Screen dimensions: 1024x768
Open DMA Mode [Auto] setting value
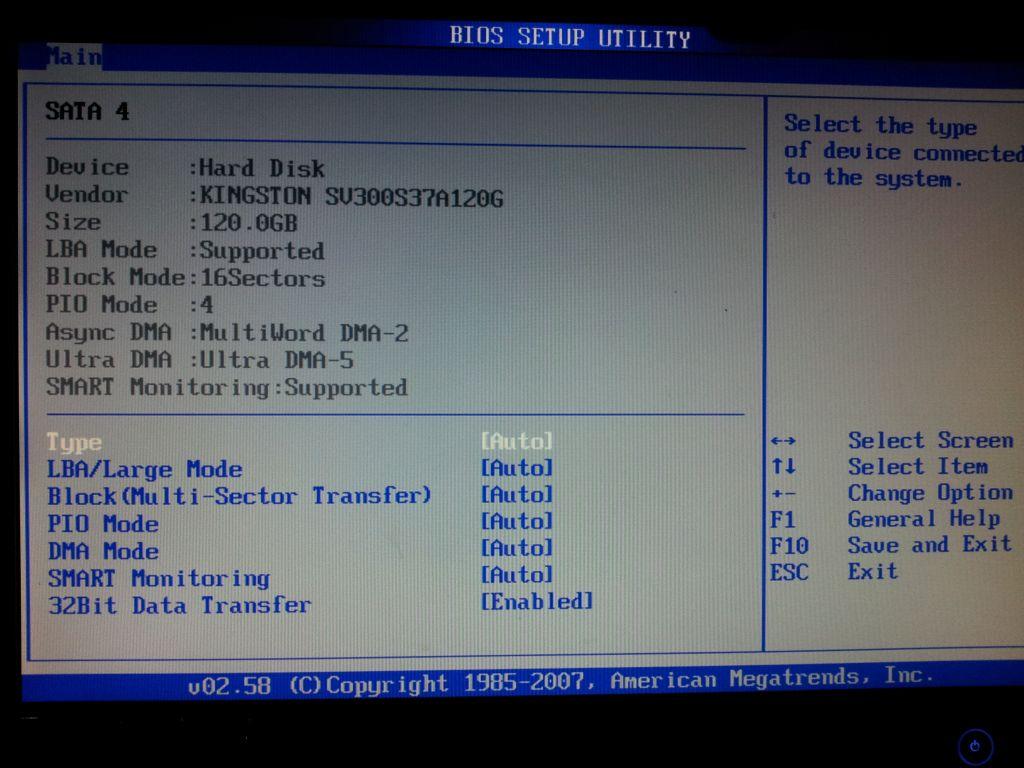517,549
